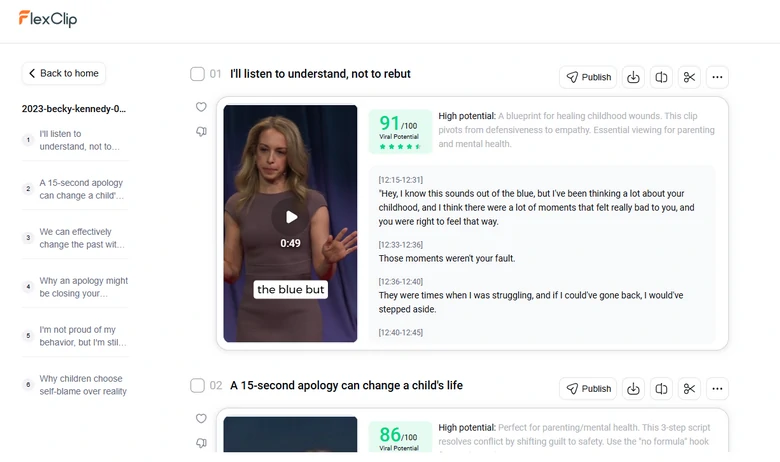Screen dimensions: 780x462
Task: Like clip 02 with heart icon
Action: point(201,418)
